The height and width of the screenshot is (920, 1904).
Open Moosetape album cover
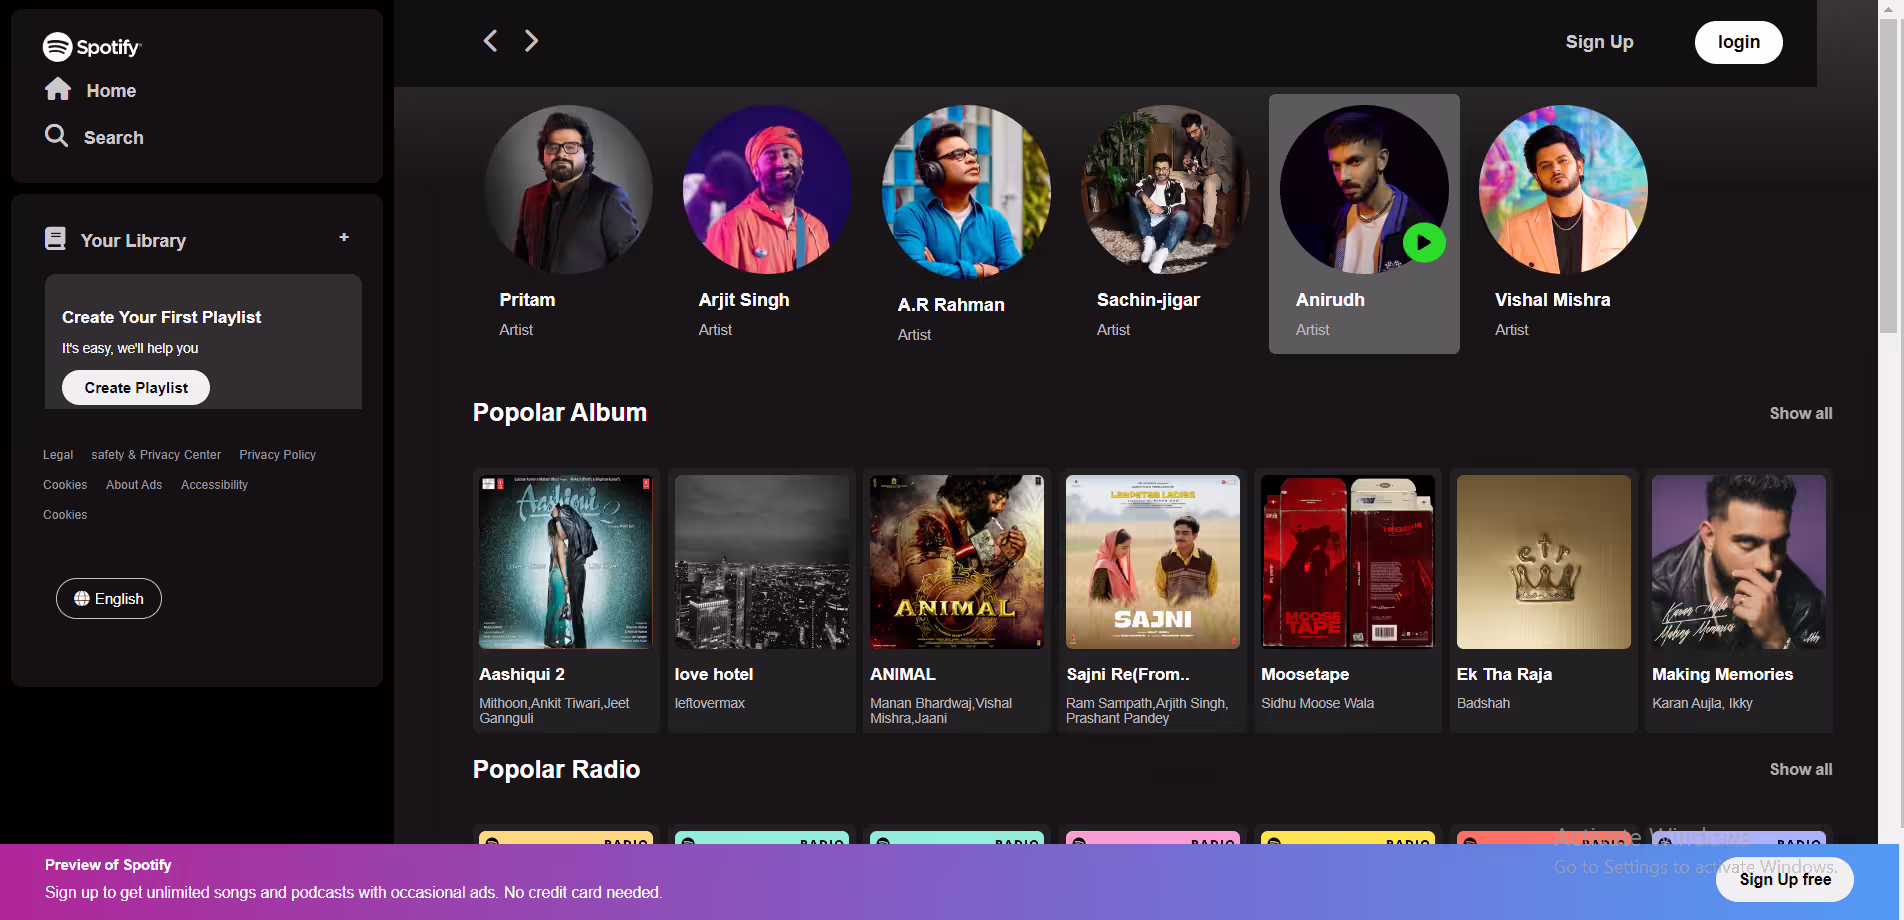coord(1348,562)
